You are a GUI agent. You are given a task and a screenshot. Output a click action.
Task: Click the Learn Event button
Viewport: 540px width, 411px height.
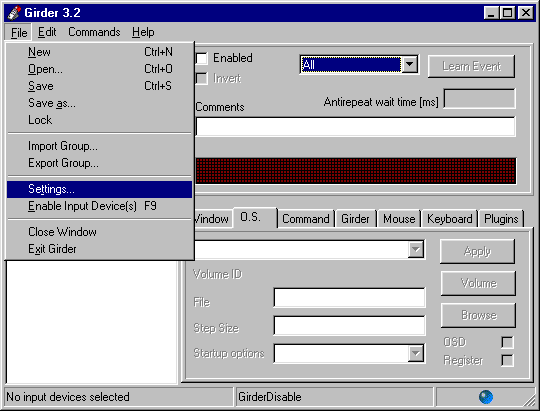(x=471, y=66)
